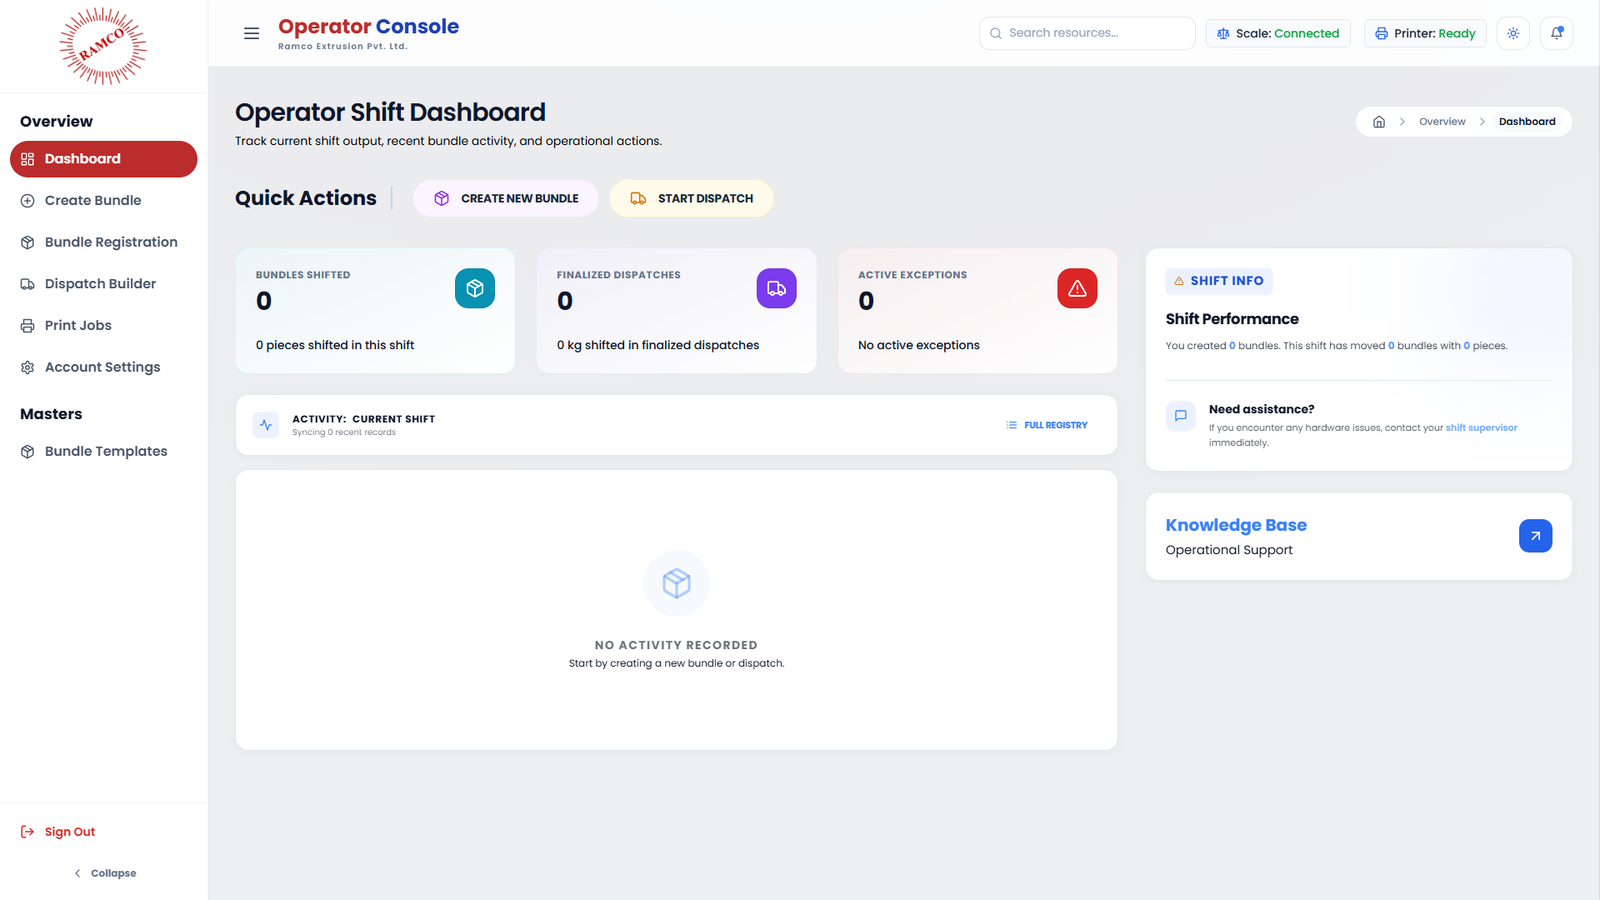Click the Create New Bundle button

pos(506,198)
